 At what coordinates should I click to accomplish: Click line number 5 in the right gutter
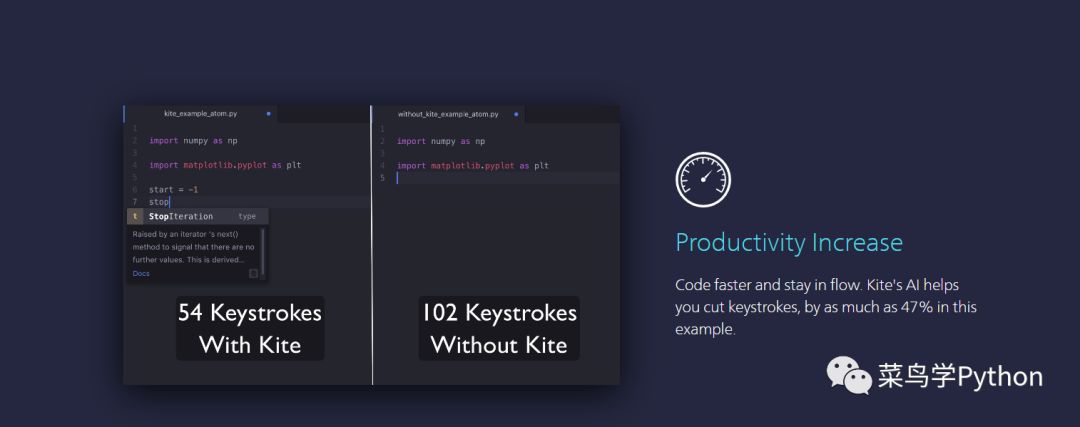point(382,178)
